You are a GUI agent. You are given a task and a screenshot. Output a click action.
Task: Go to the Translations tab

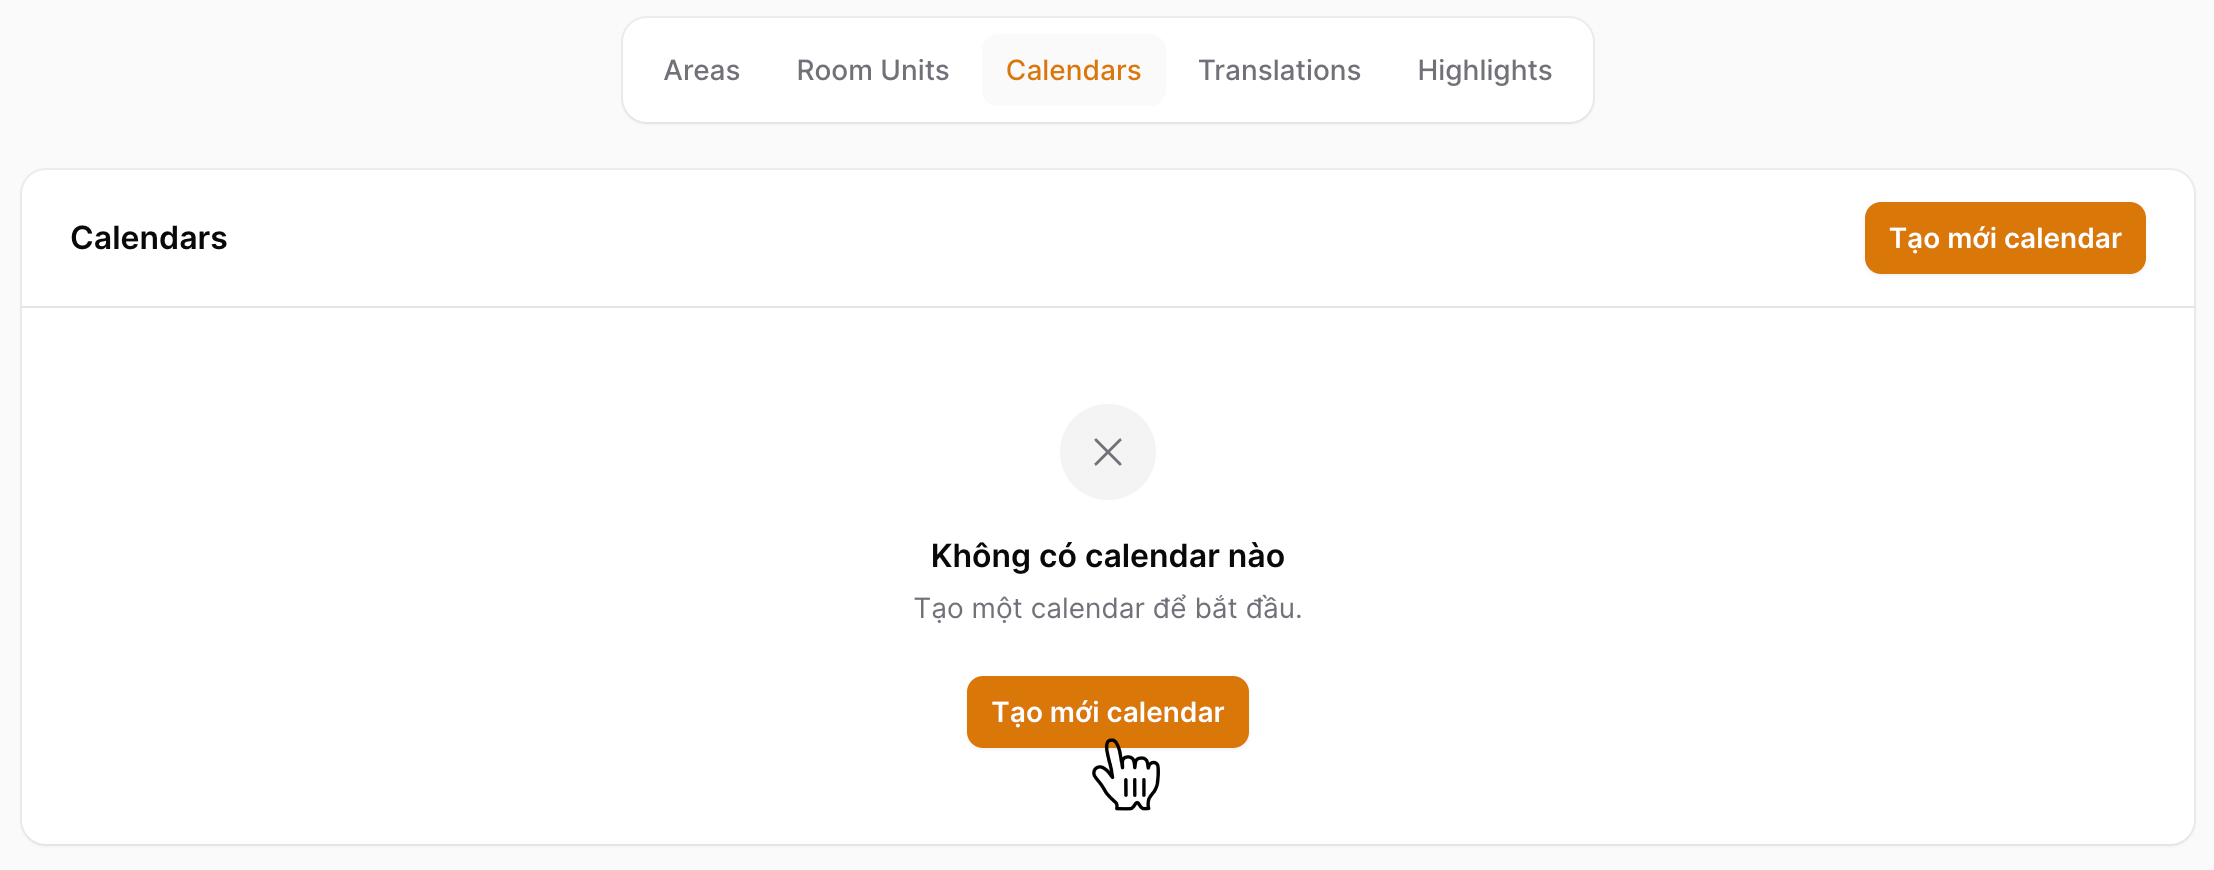[x=1279, y=70]
